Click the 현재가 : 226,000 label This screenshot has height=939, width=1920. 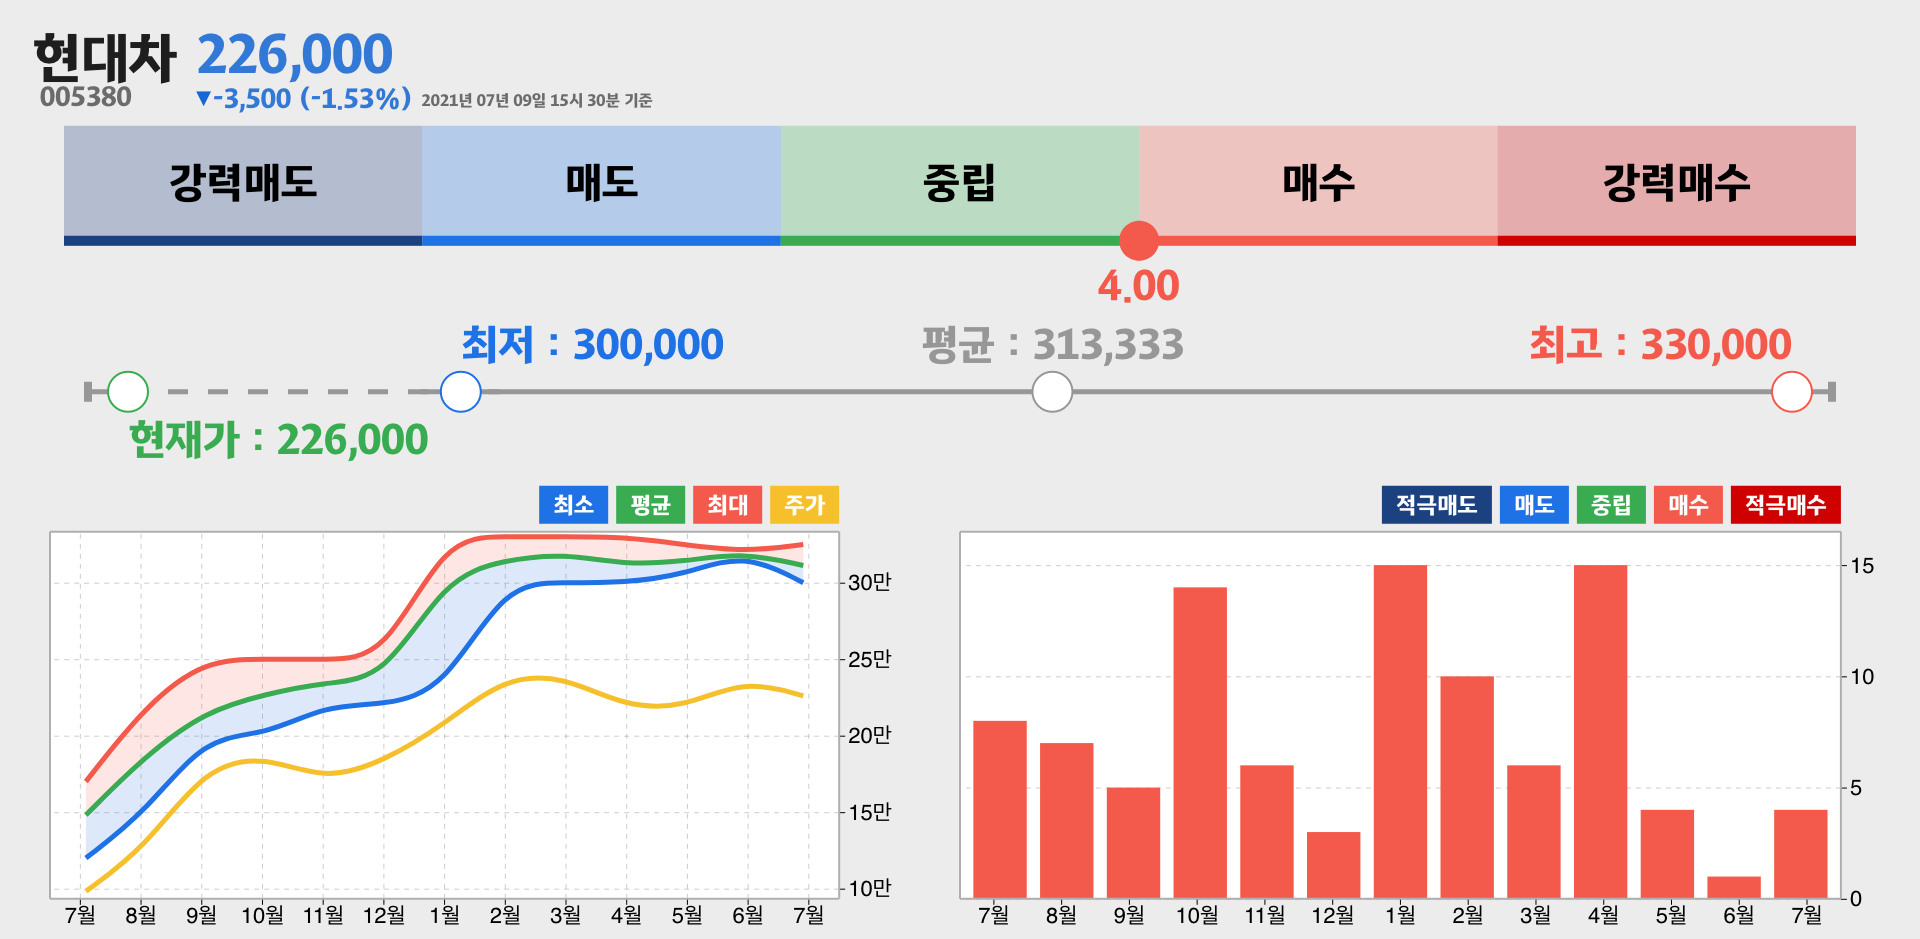[x=279, y=440]
